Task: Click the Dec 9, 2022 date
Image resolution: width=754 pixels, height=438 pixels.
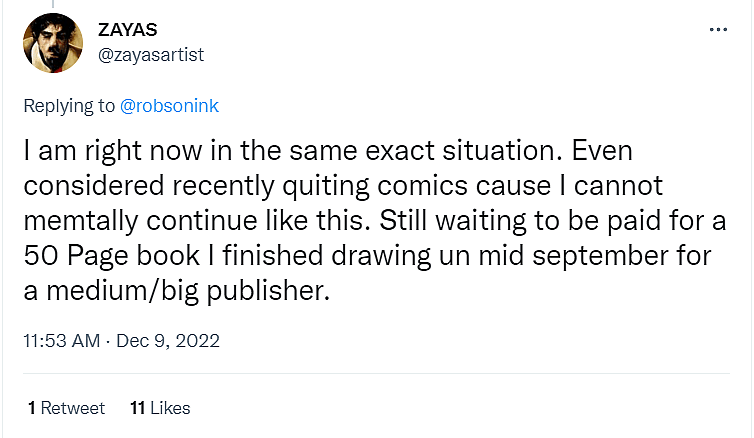Action: pos(170,341)
